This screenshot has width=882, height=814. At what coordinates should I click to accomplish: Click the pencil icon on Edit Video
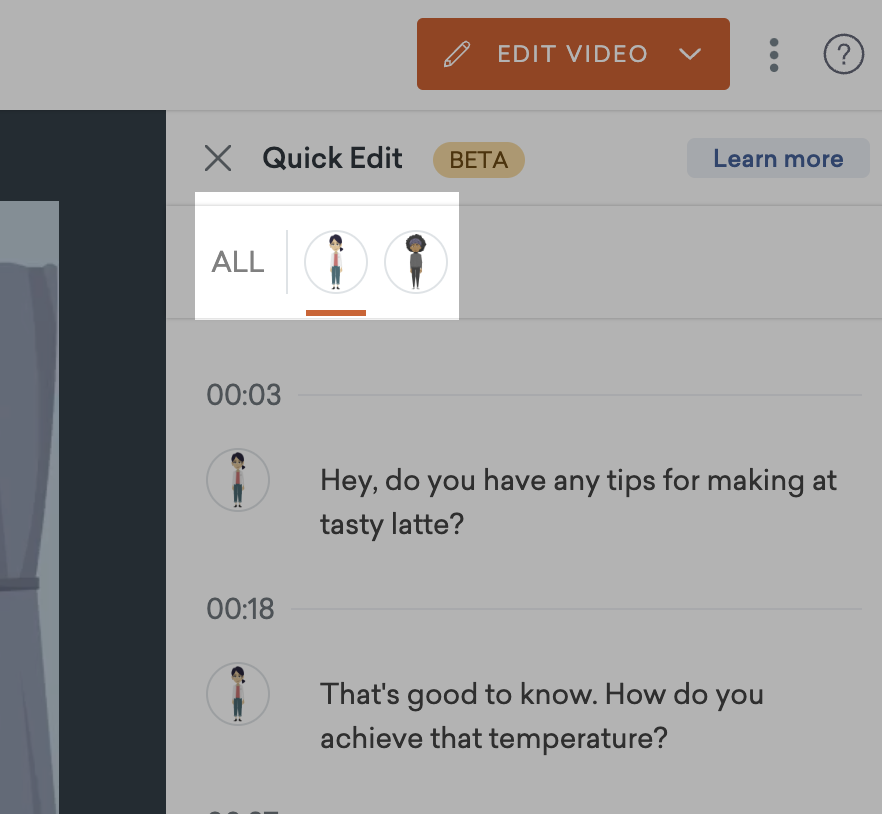point(457,54)
